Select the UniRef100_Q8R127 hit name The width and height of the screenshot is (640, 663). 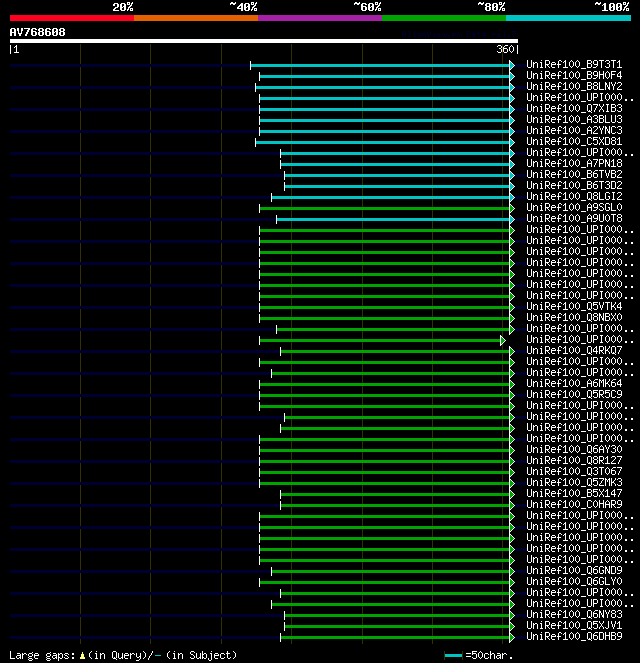tap(574, 460)
